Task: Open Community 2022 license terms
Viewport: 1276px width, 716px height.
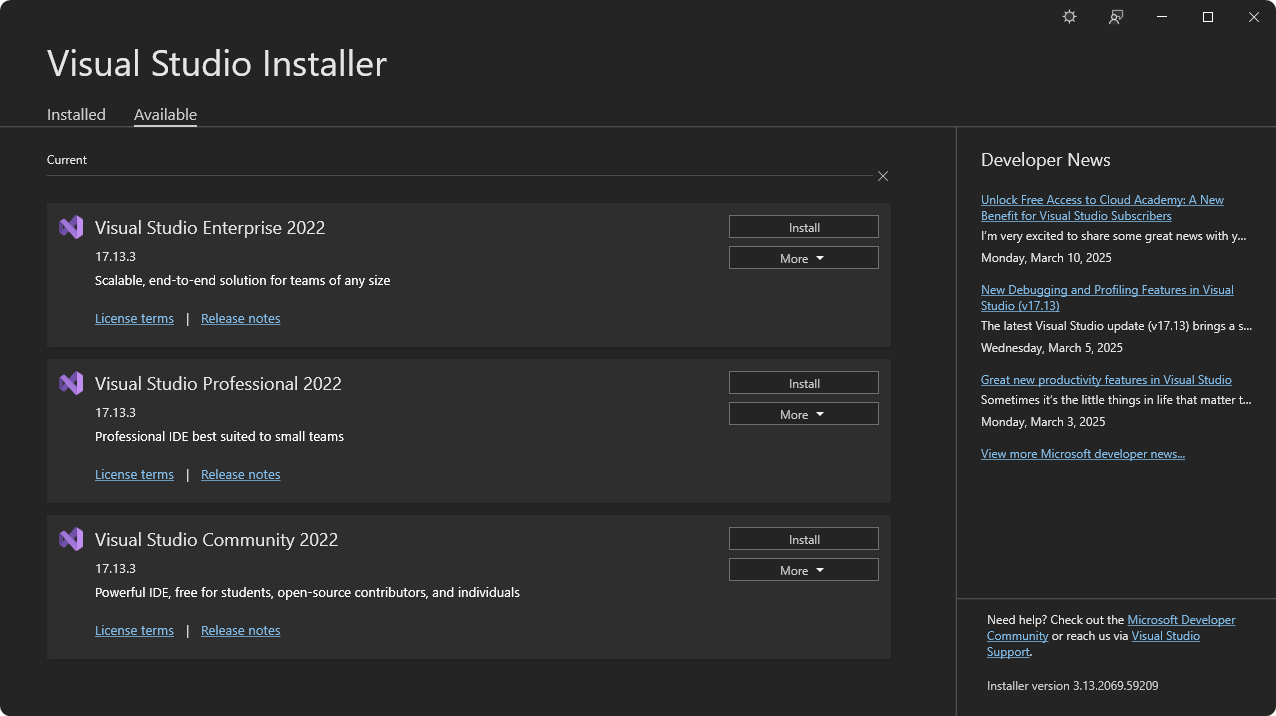Action: pyautogui.click(x=134, y=630)
